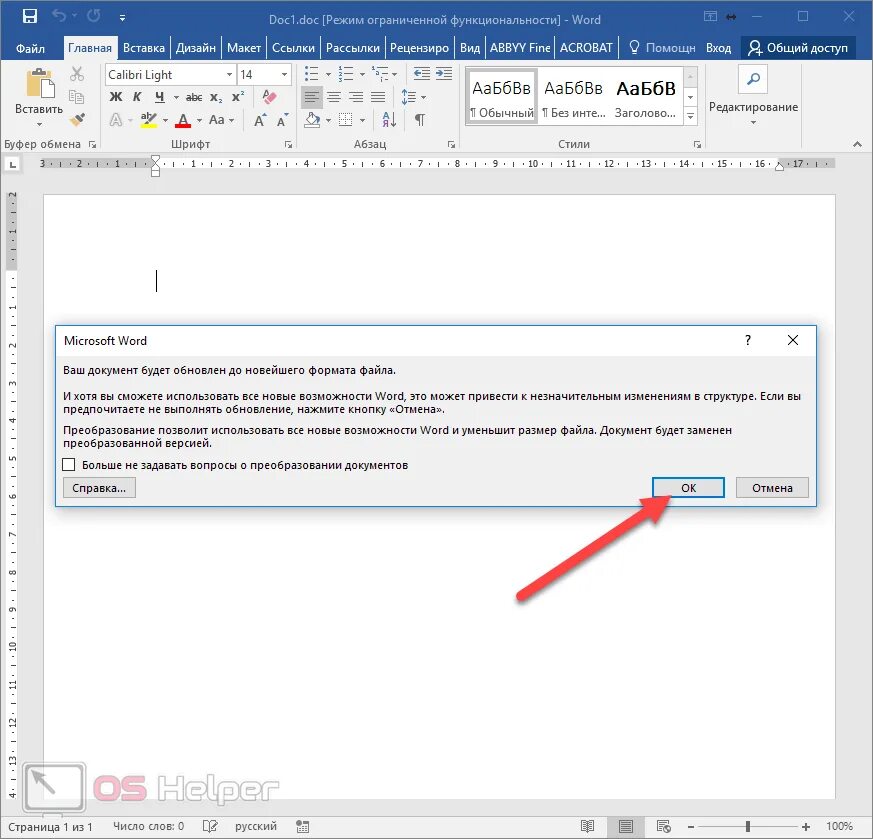Click Decrease indent icon
This screenshot has width=873, height=839.
pyautogui.click(x=422, y=73)
